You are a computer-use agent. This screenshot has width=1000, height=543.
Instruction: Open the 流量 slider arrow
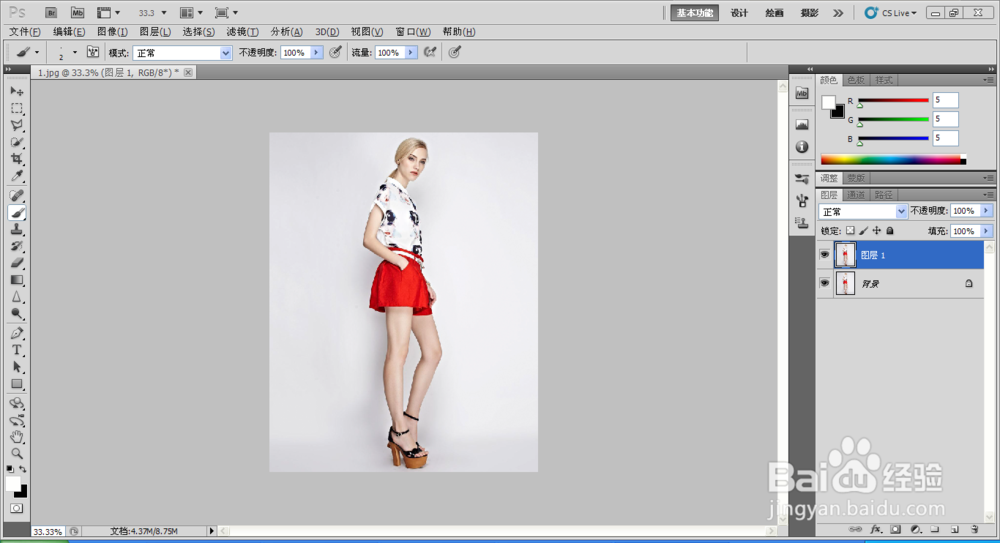[x=411, y=52]
